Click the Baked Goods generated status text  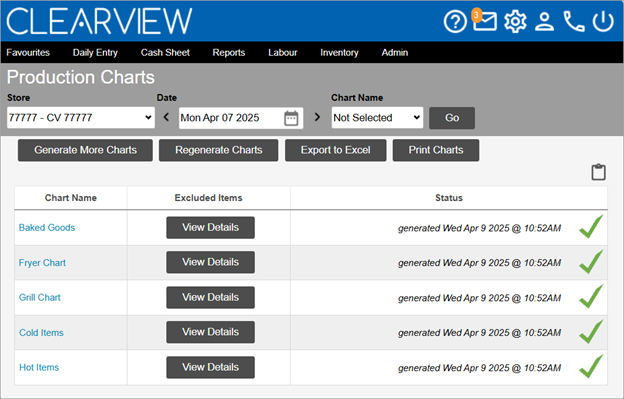480,228
